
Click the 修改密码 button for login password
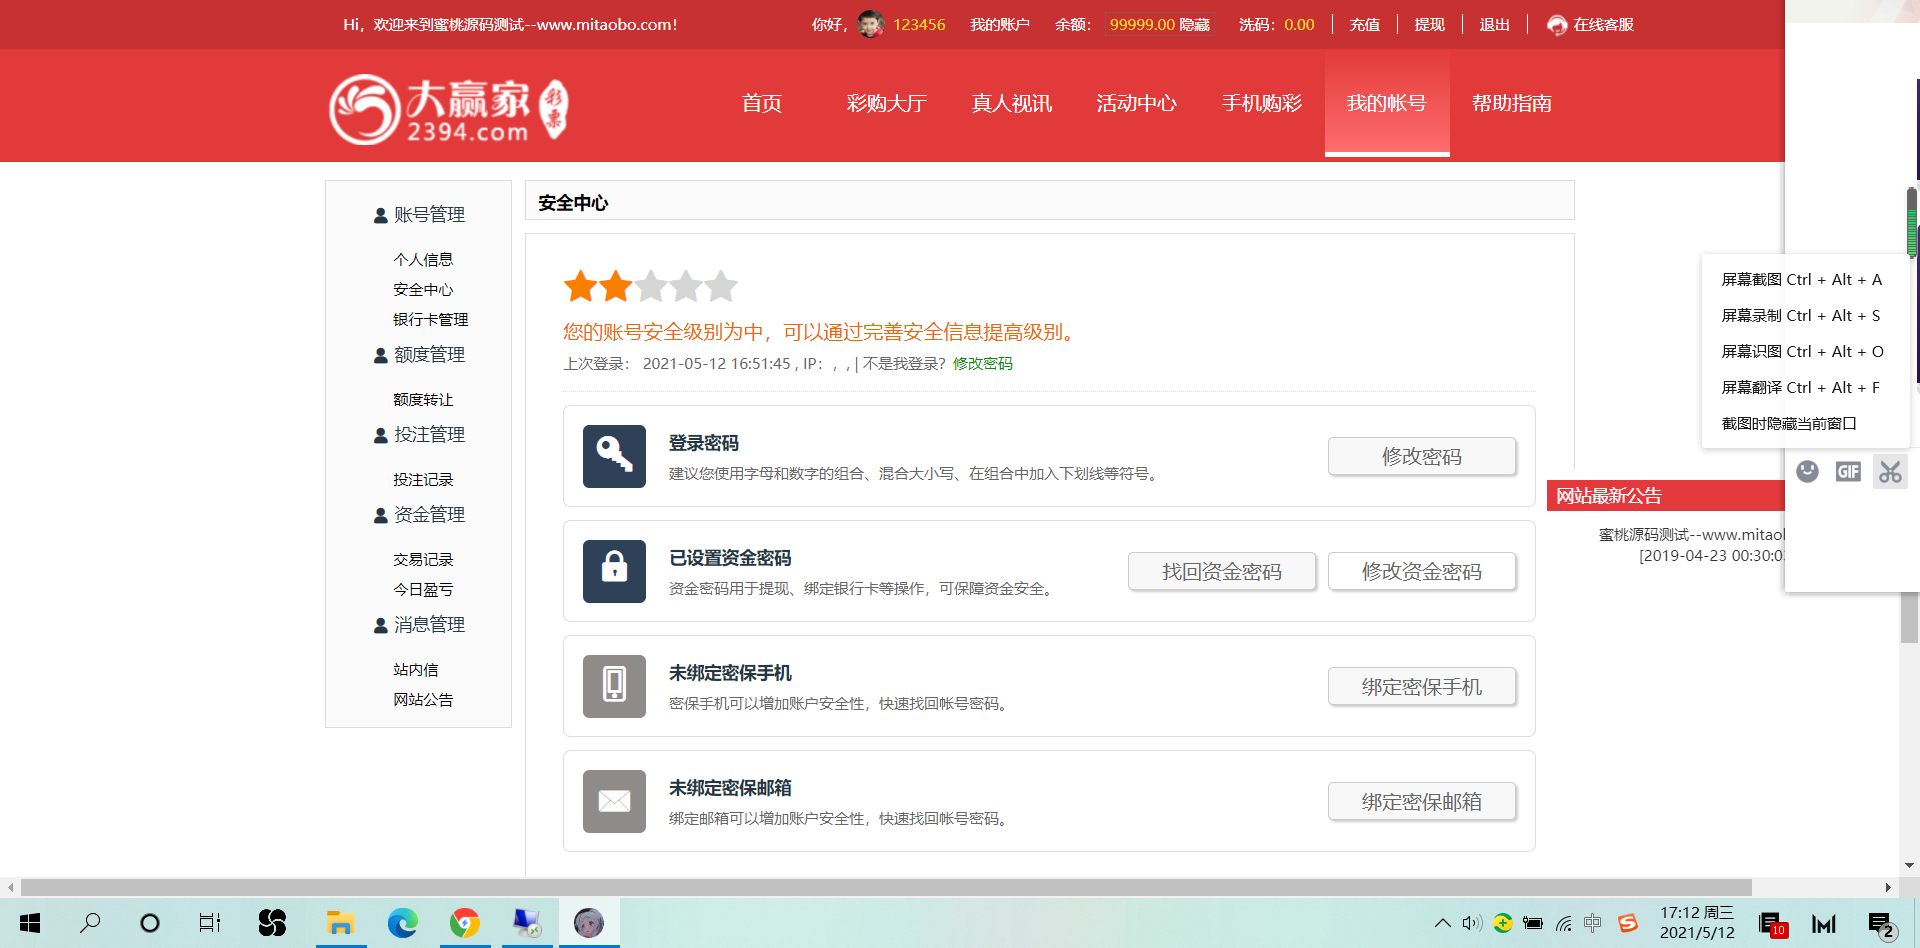[x=1421, y=457]
